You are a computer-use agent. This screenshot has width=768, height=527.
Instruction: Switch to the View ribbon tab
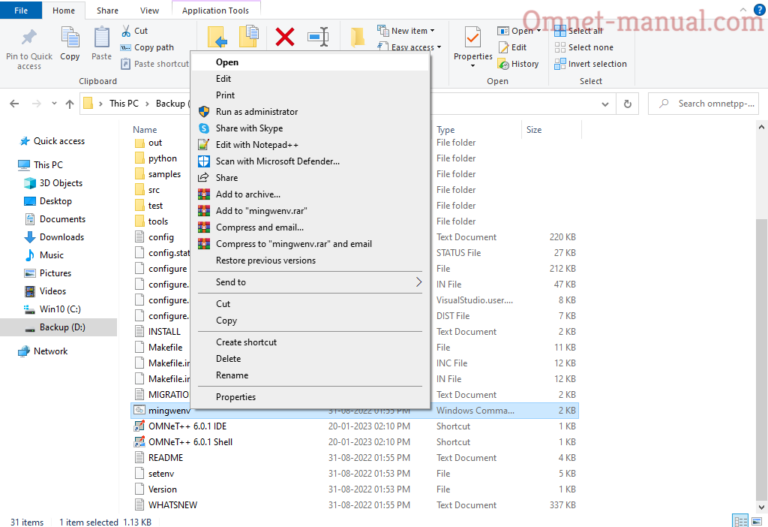click(x=149, y=10)
